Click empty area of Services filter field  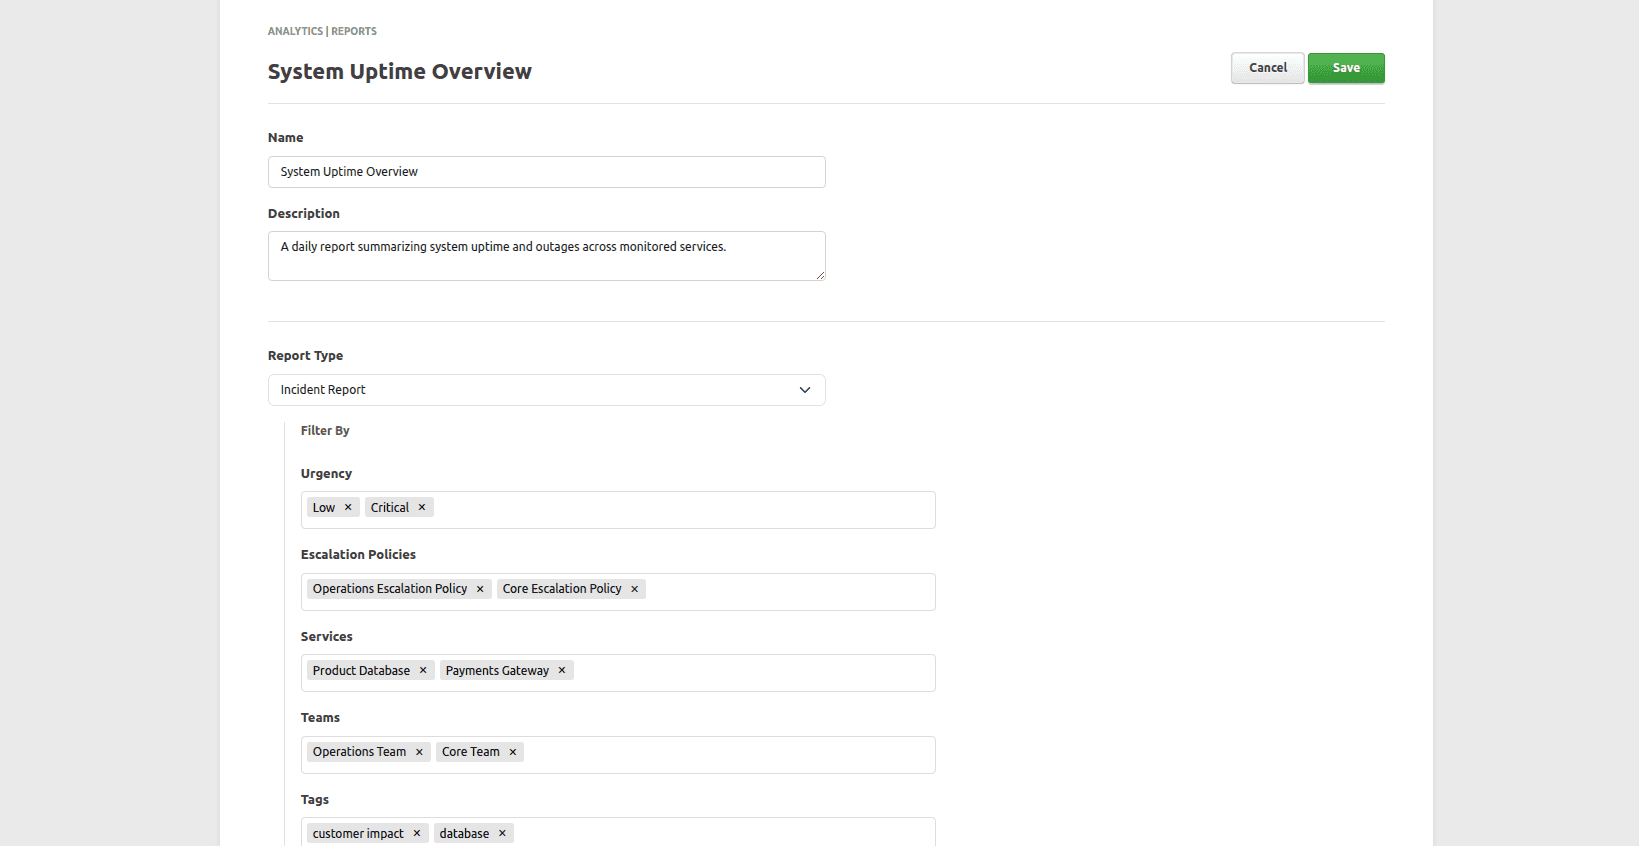click(x=750, y=673)
